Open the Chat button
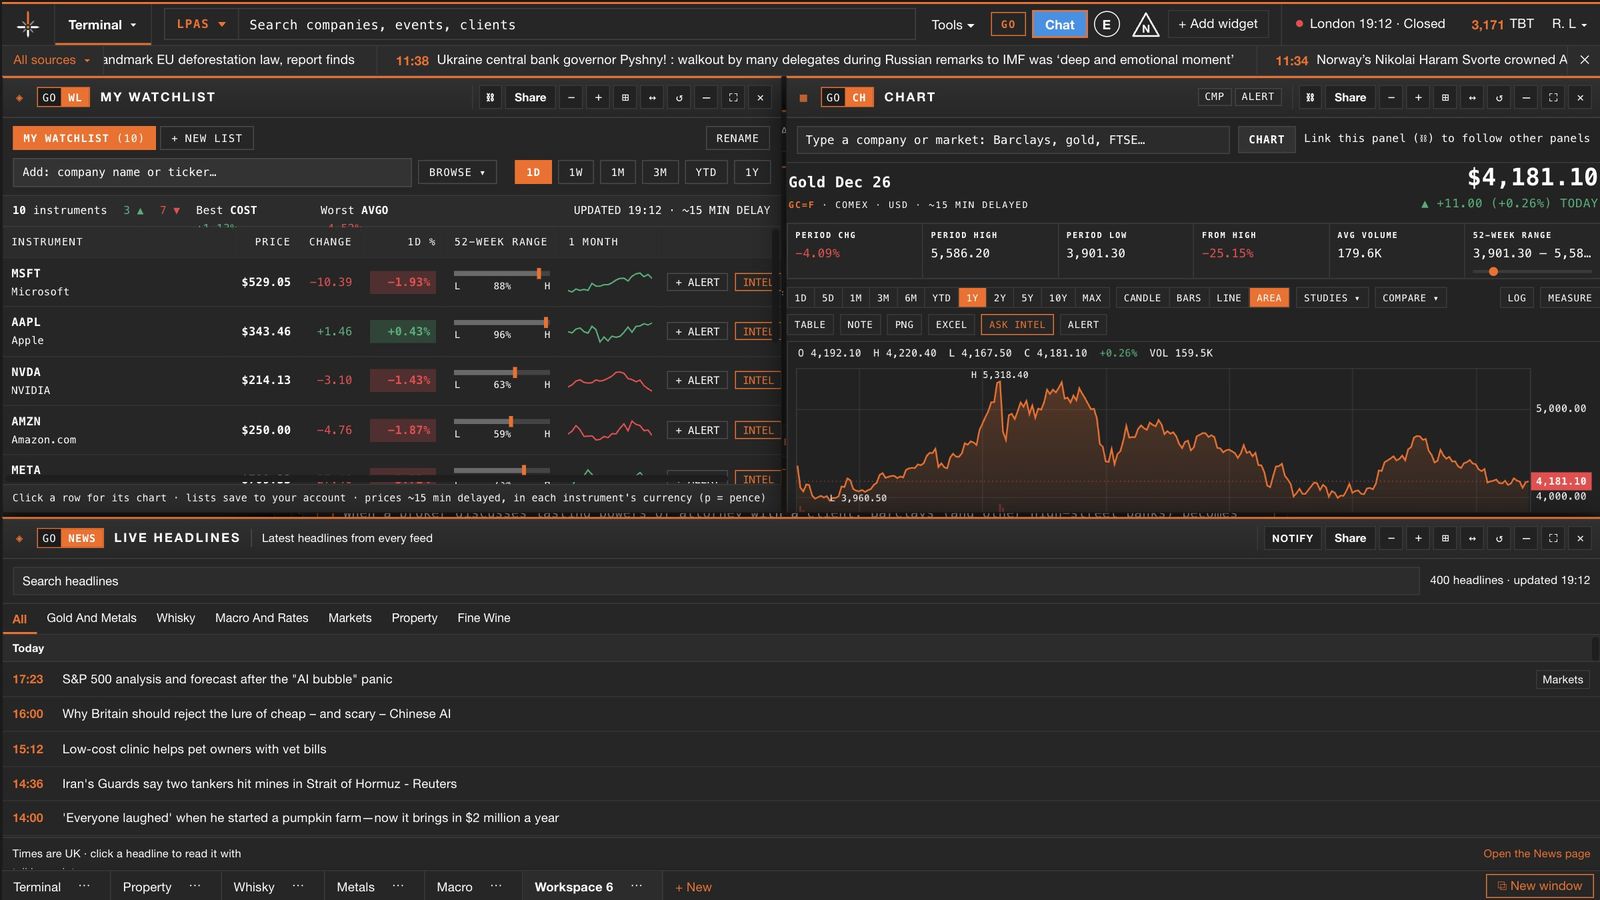Viewport: 1600px width, 900px height. coord(1060,24)
